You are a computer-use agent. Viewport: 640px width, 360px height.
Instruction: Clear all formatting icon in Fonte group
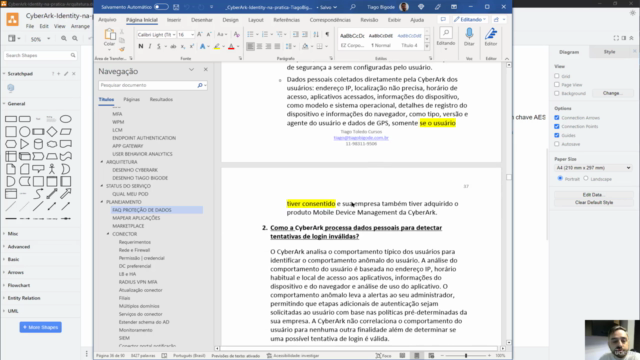pos(236,35)
